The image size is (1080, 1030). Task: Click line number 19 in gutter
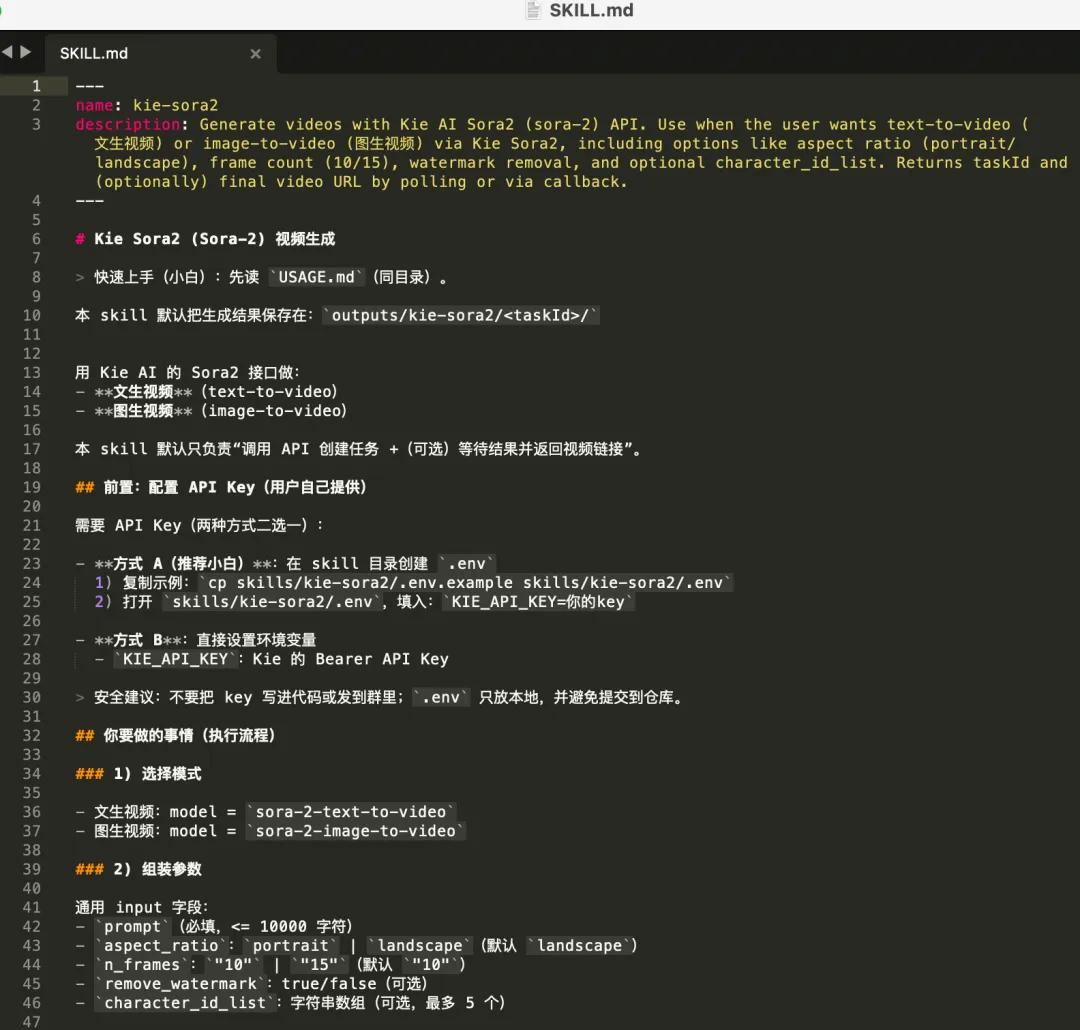32,487
